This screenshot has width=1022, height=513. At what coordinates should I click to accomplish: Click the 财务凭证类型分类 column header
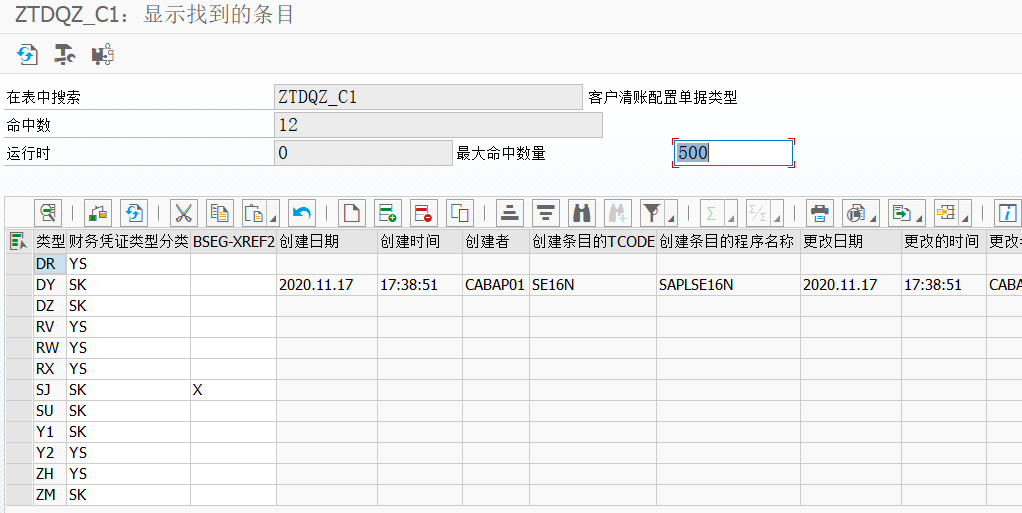click(128, 242)
